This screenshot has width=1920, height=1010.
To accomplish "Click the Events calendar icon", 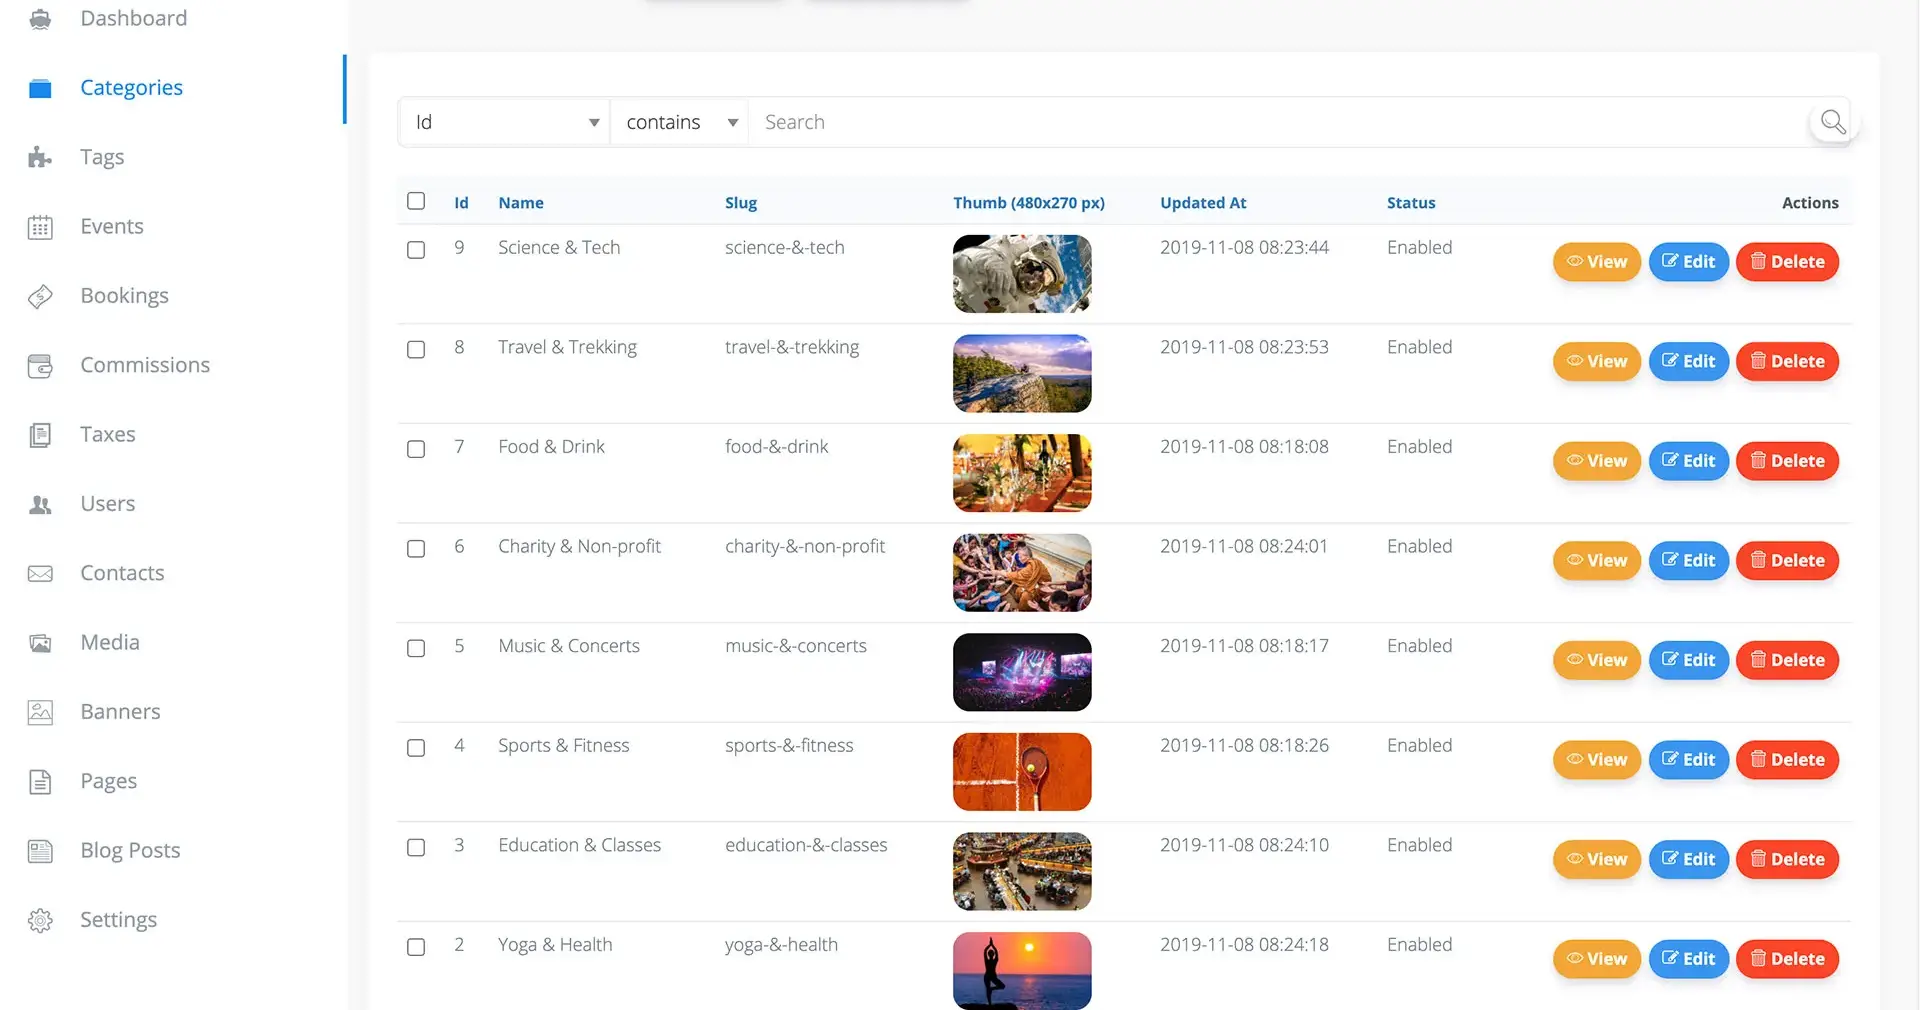I will (x=40, y=227).
